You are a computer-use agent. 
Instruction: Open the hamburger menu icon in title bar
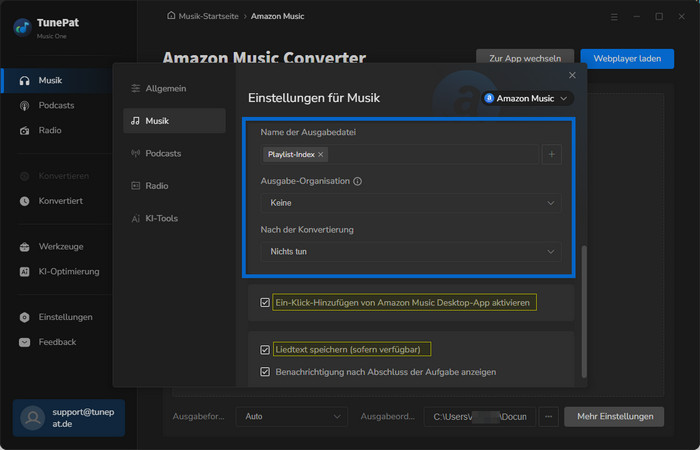click(614, 17)
